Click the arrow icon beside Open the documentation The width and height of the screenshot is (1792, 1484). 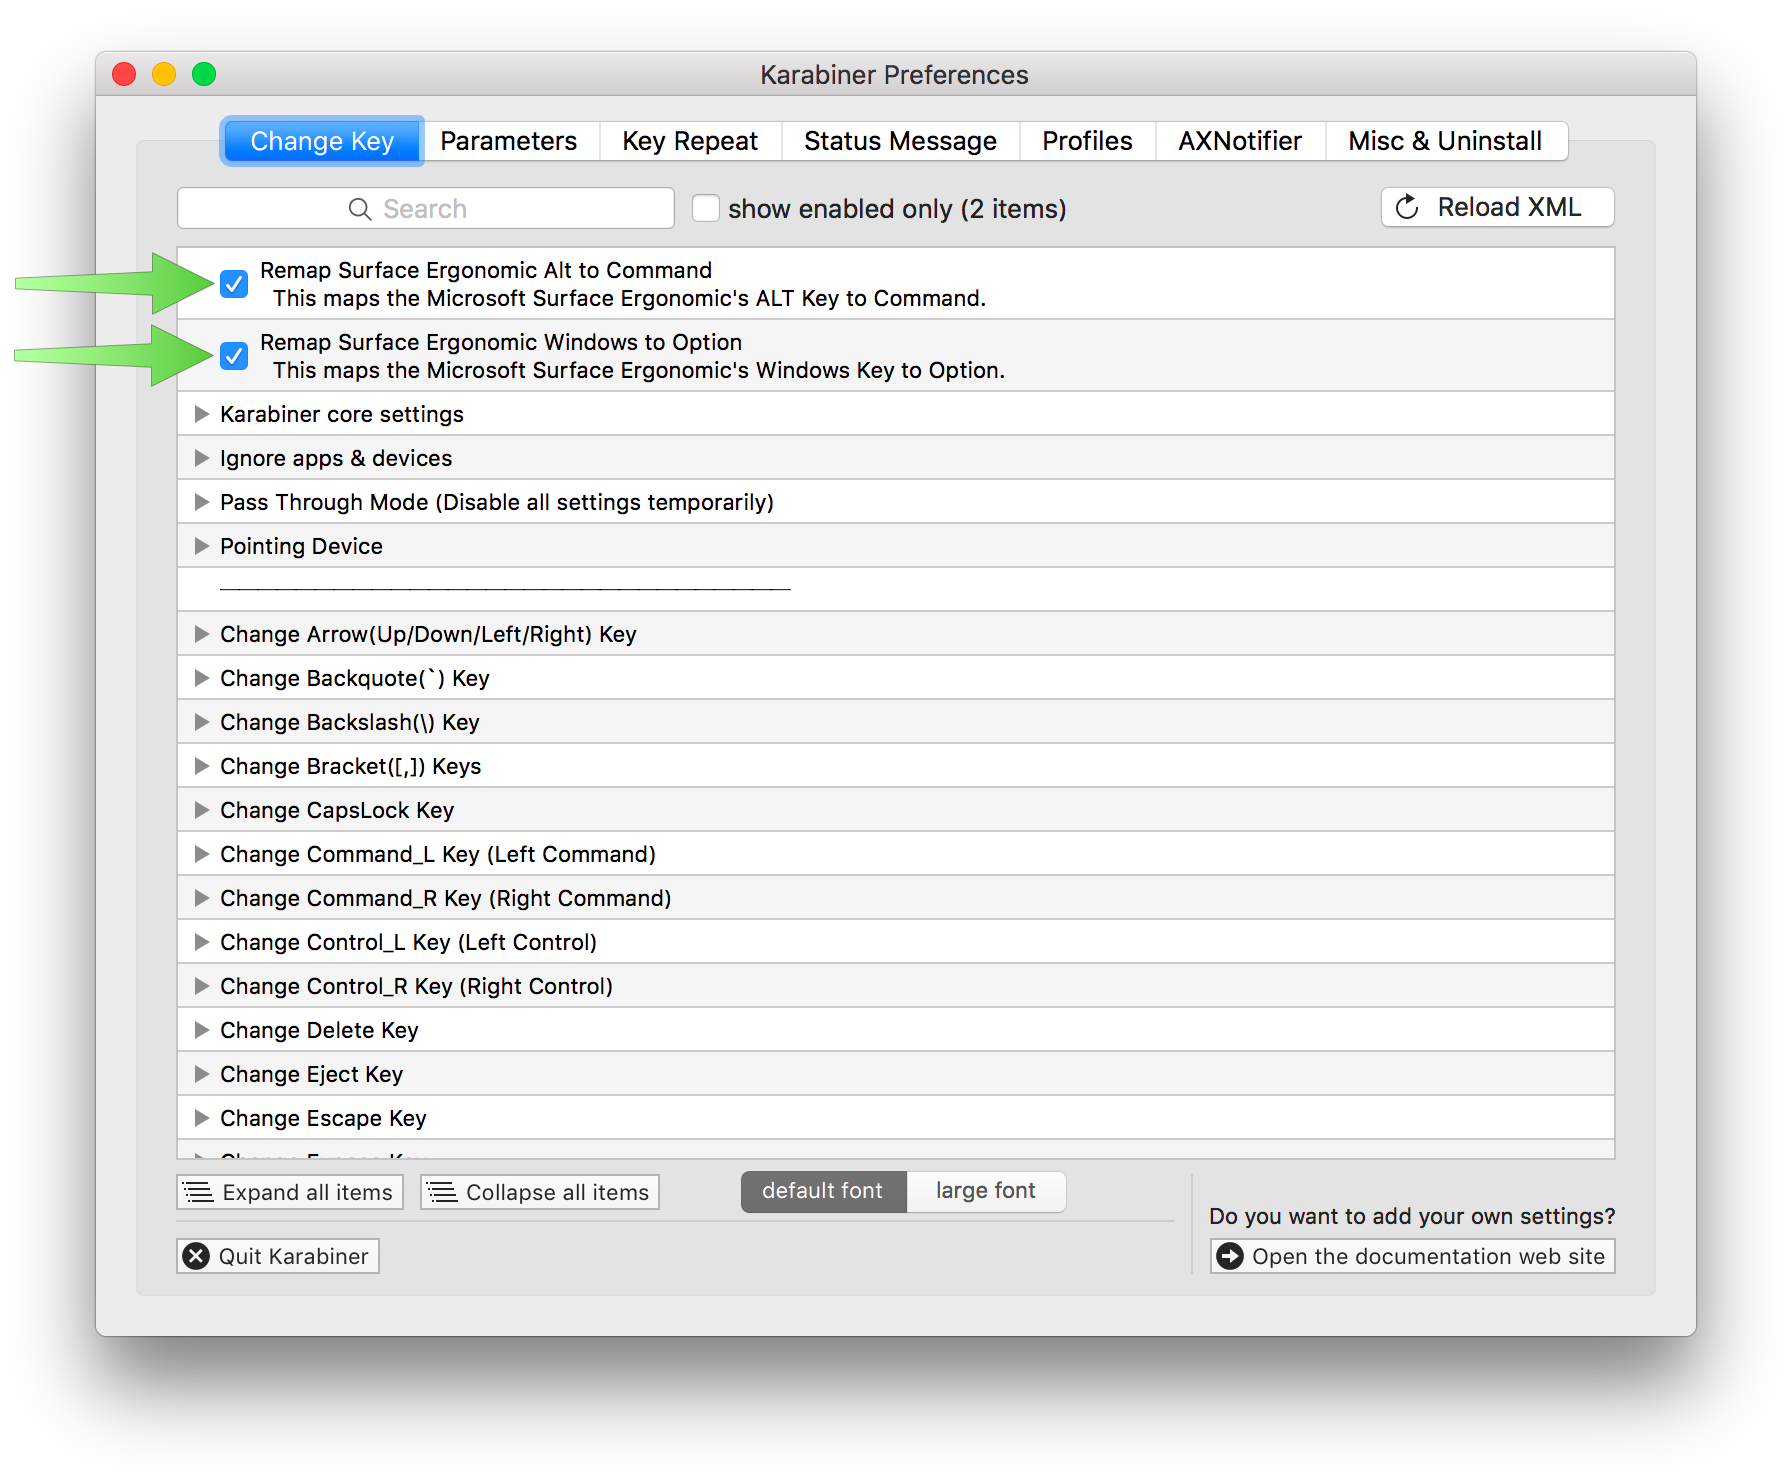click(x=1230, y=1256)
